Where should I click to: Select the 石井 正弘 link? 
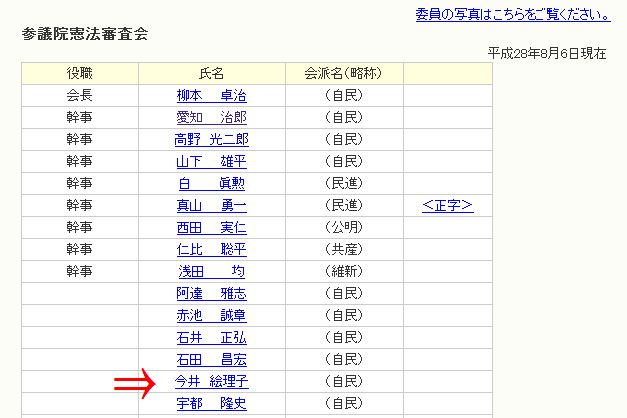point(211,338)
